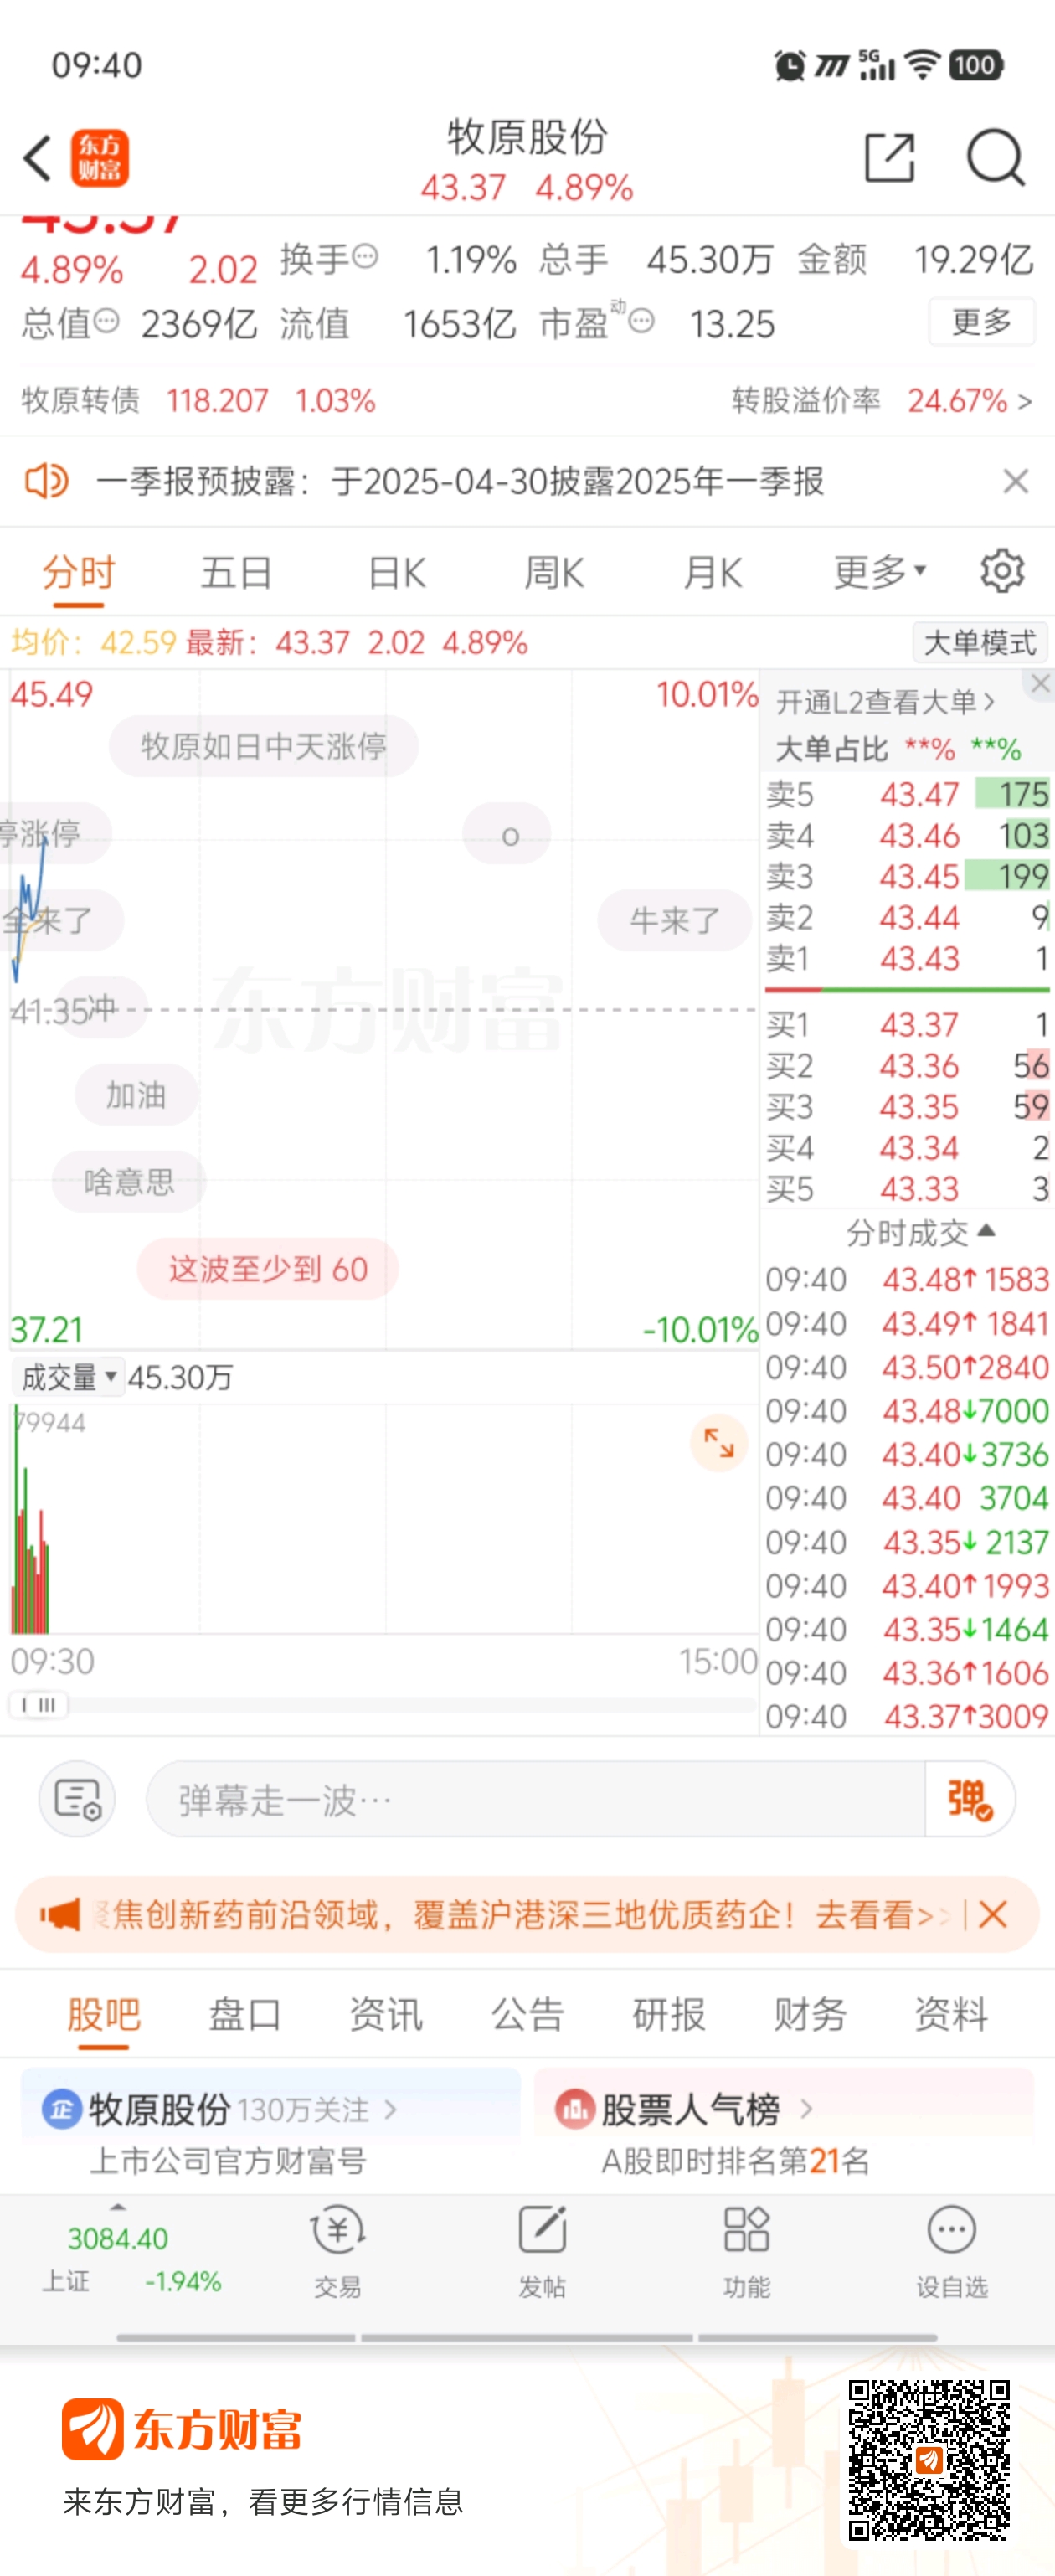Switch to the 月K chart tab

pyautogui.click(x=712, y=572)
